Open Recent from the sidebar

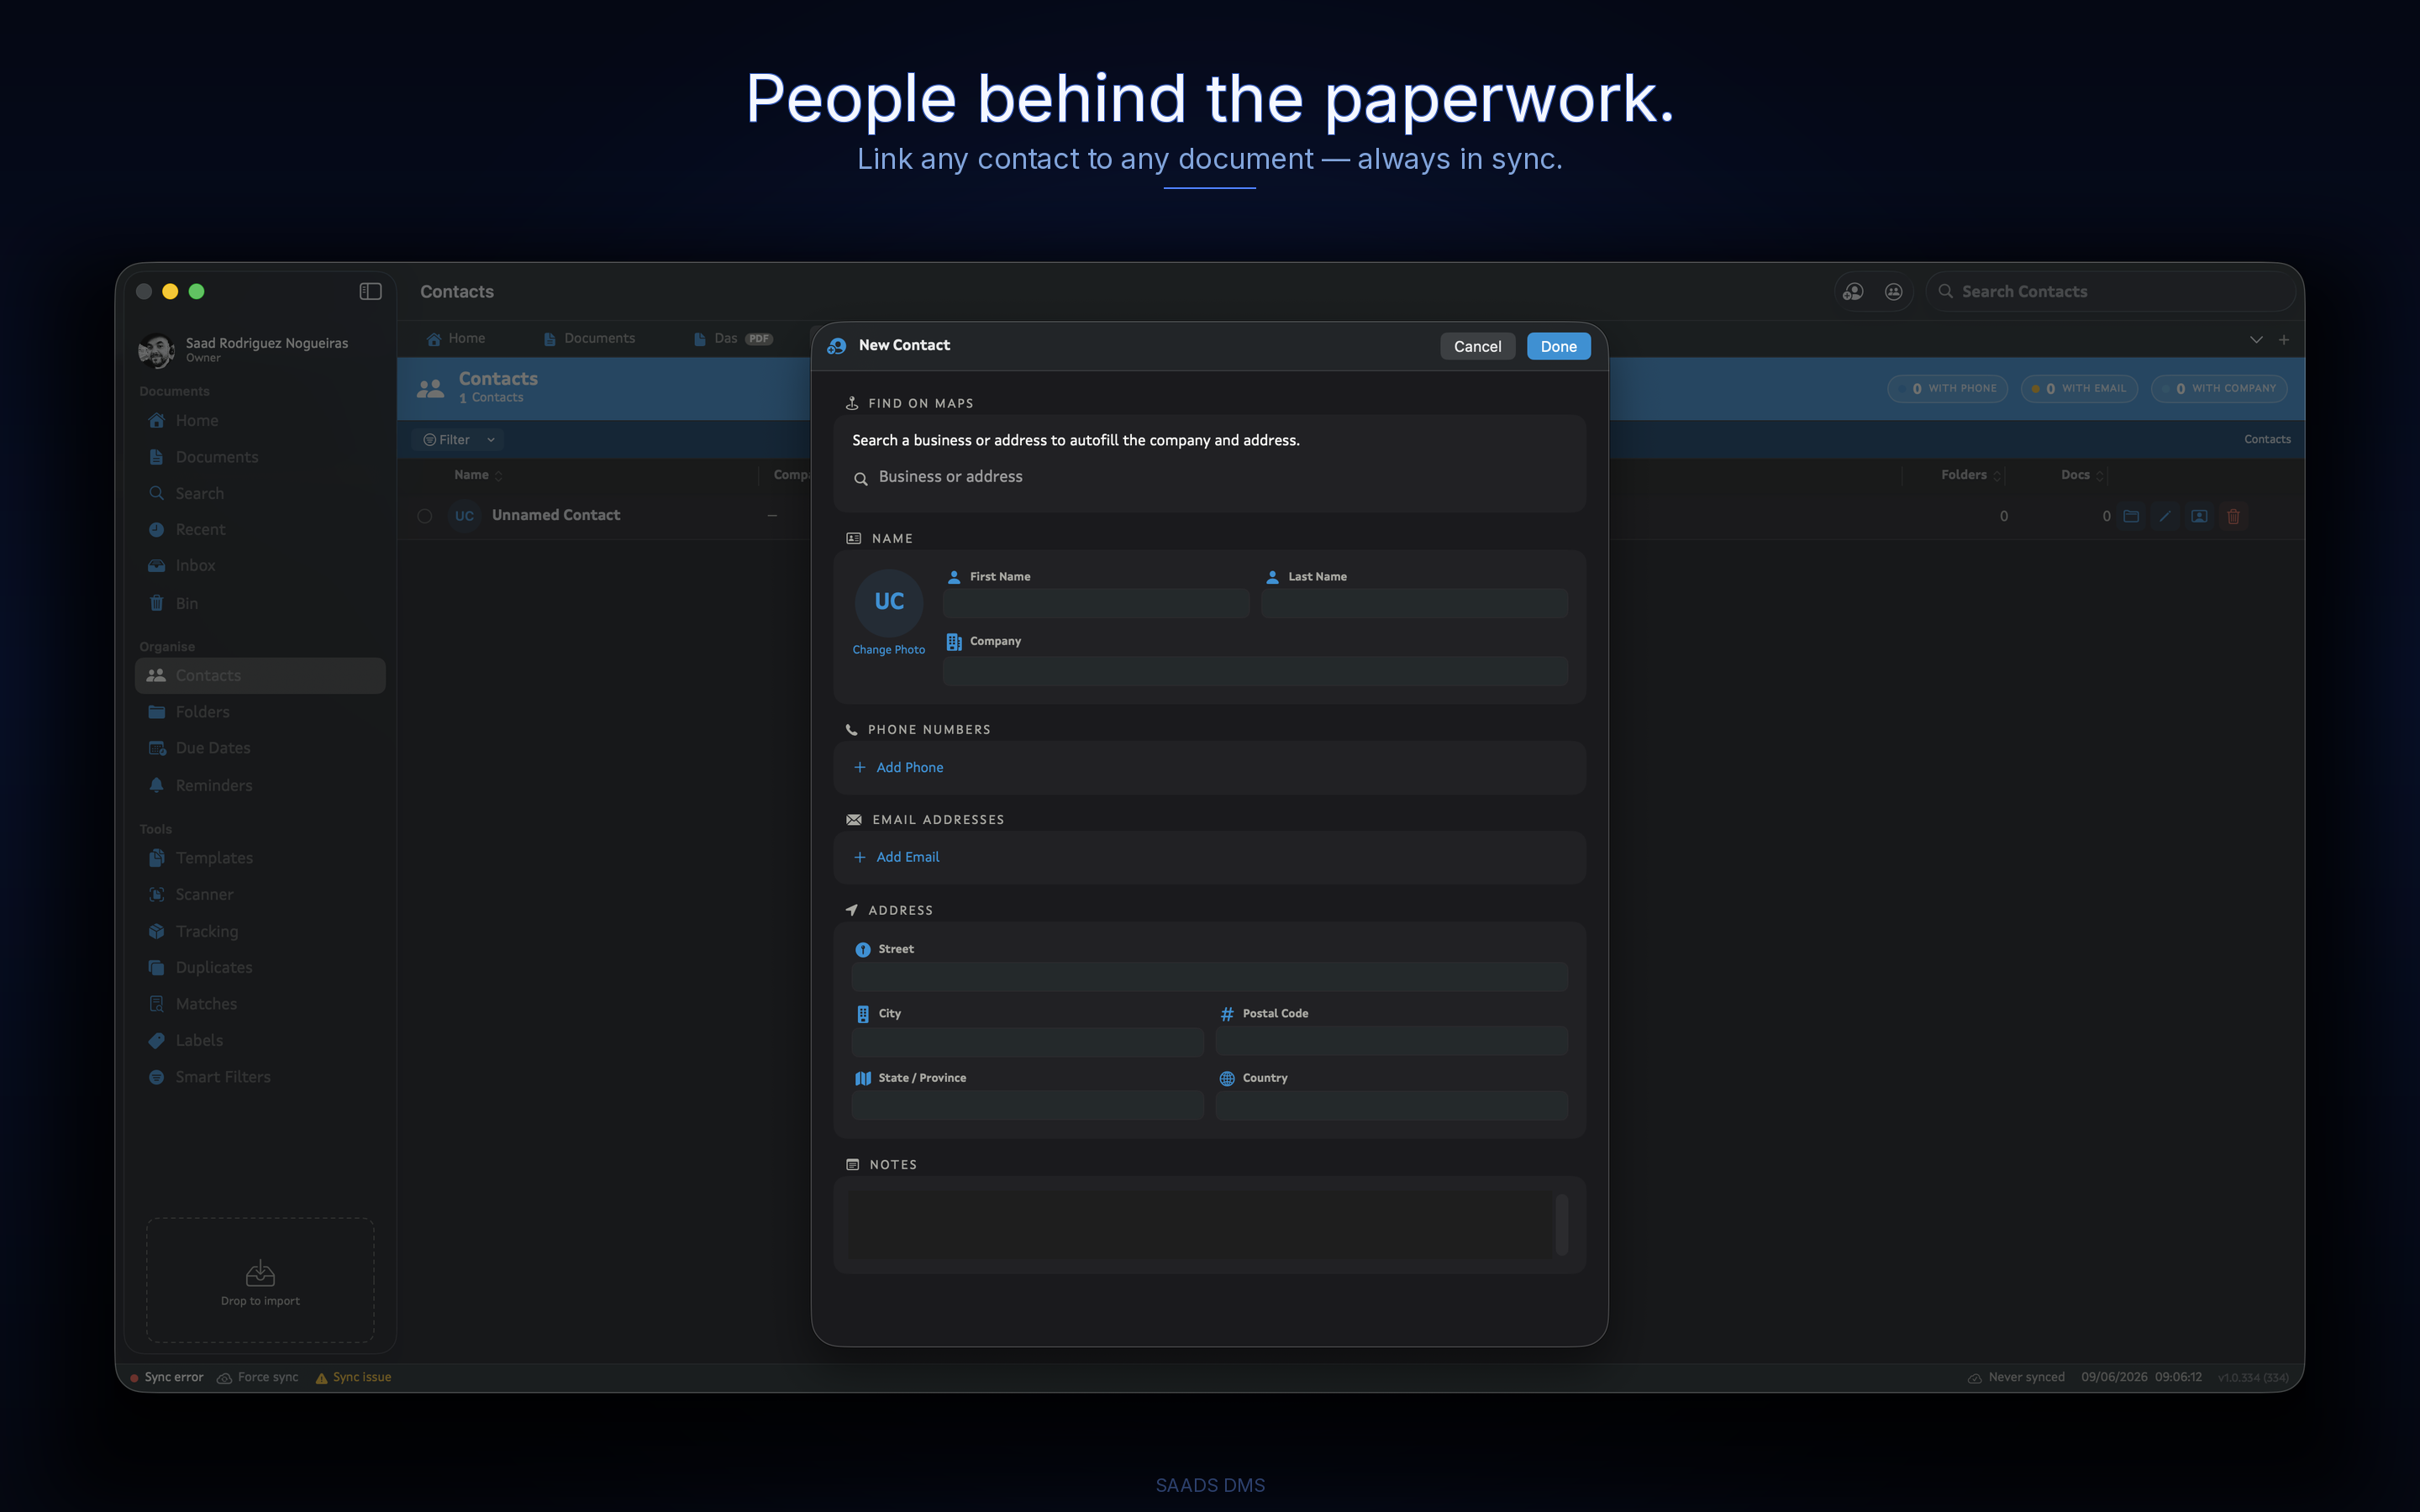coord(260,529)
